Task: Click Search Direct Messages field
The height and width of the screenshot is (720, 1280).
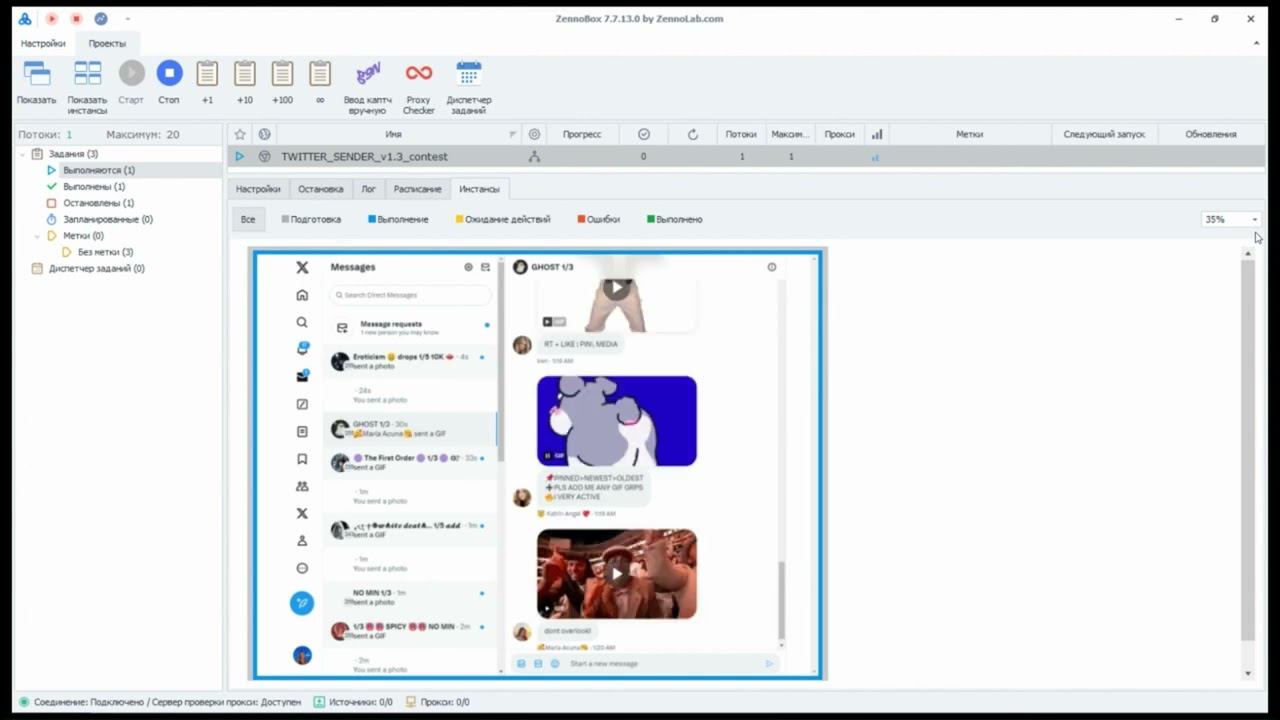Action: coord(411,295)
